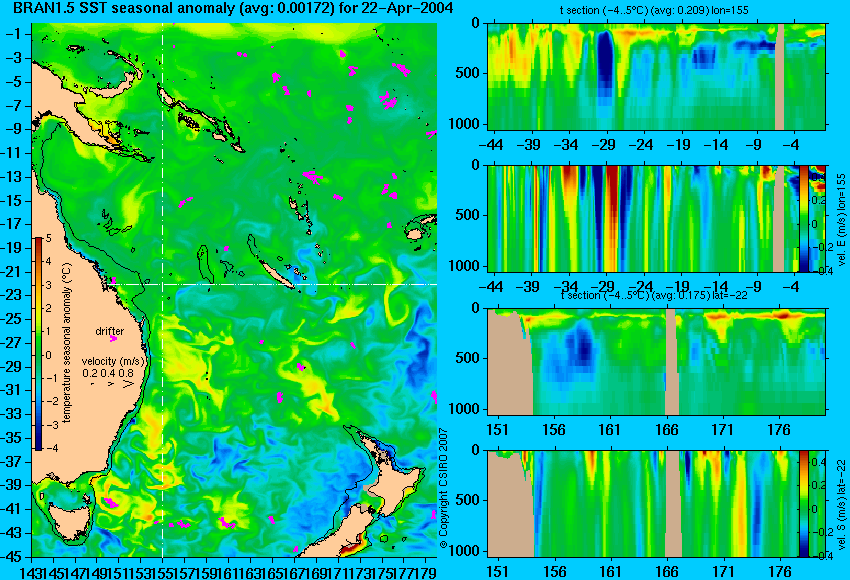The height and width of the screenshot is (580, 850).
Task: Click the '167' longitude tick below the map
Action: [x=295, y=572]
